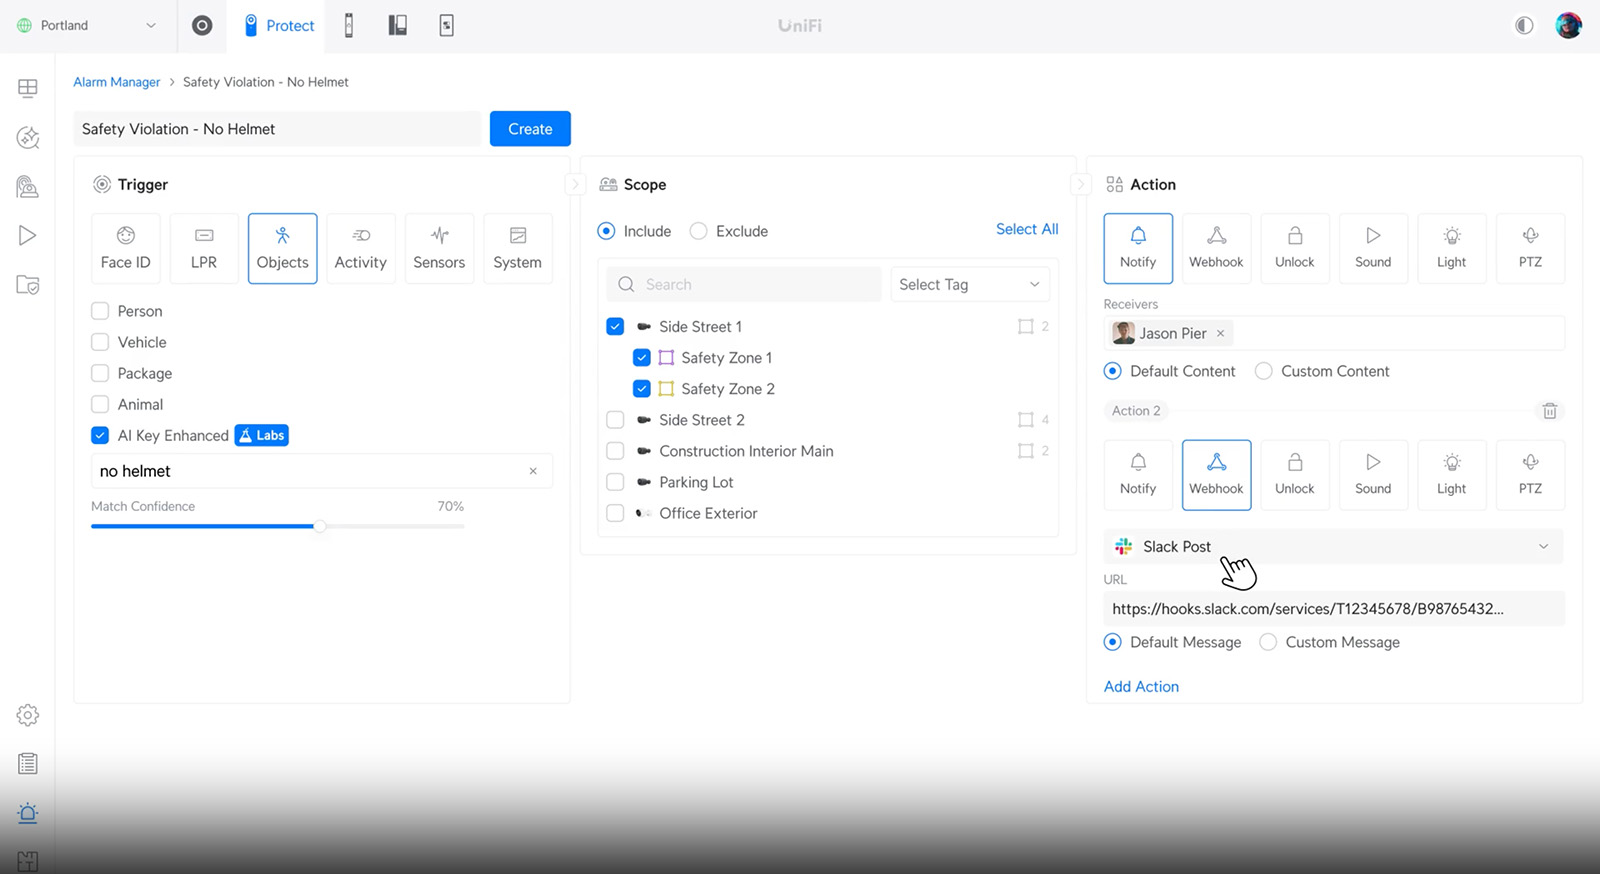Viewport: 1600px width, 874px height.
Task: Open the dashboard grid icon in sidebar
Action: [x=28, y=88]
